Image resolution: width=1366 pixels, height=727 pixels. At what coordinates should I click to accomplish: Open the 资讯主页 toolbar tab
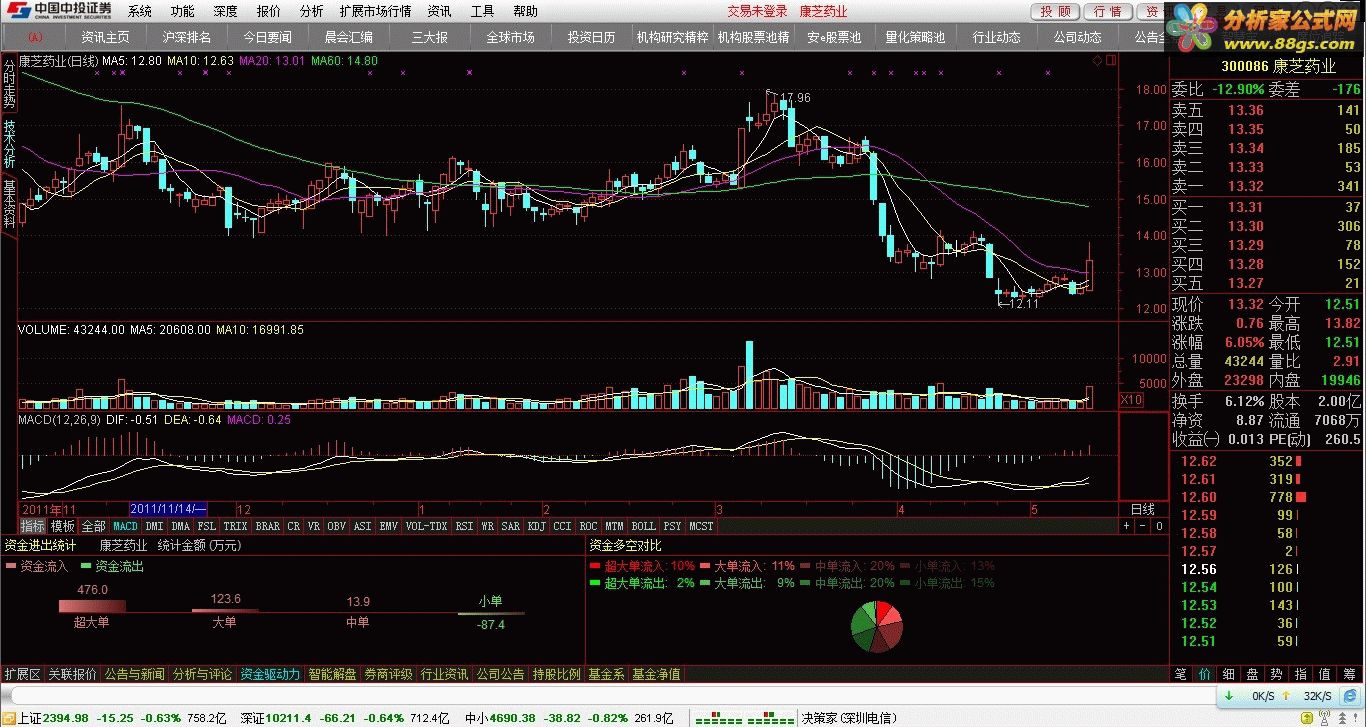coord(106,37)
